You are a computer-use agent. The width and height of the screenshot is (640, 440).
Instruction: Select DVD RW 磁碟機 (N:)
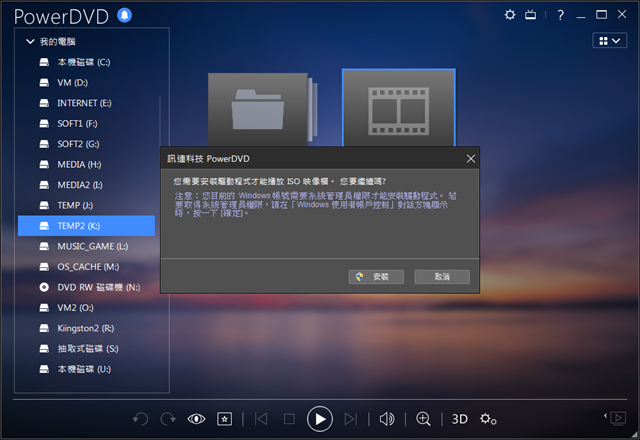87,287
